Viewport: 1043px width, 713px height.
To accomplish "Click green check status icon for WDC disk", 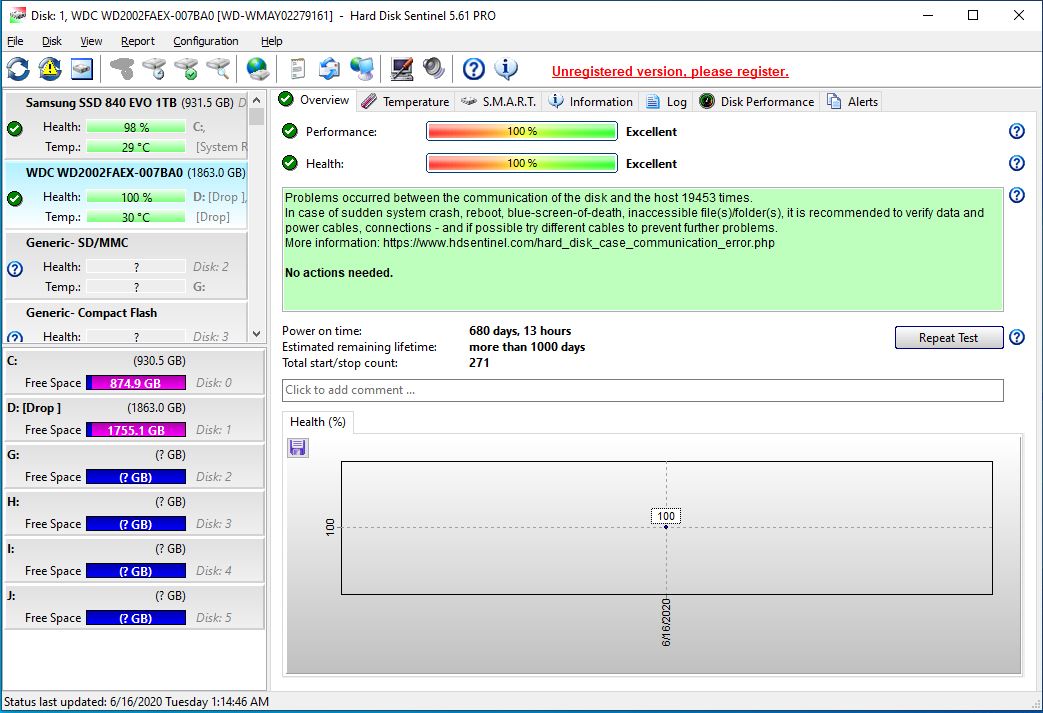I will pyautogui.click(x=15, y=198).
